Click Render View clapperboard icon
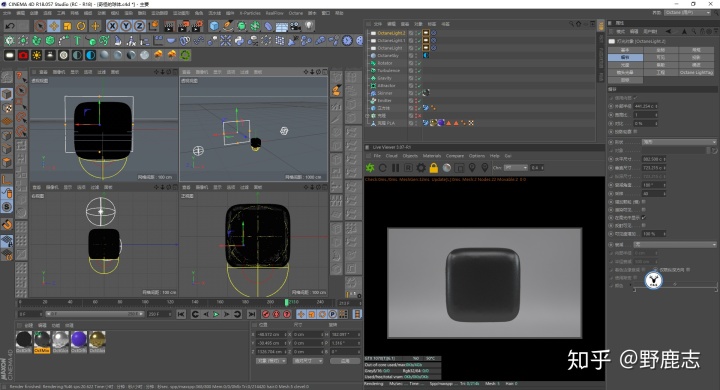The width and height of the screenshot is (720, 390). (169, 26)
